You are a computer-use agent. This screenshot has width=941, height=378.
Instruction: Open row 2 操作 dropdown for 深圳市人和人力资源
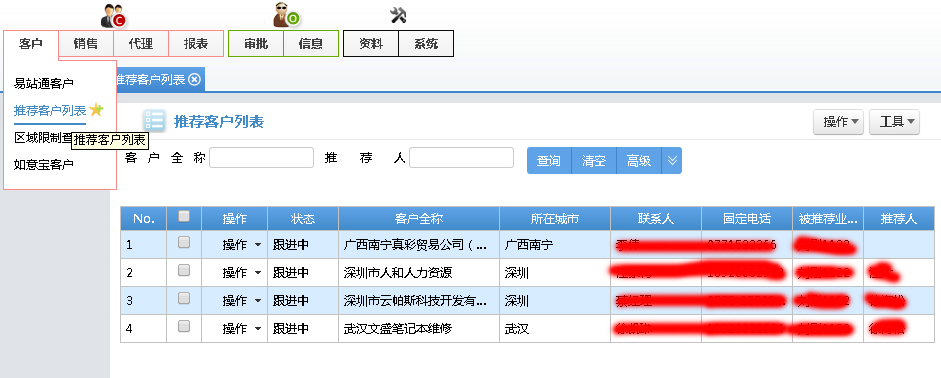[242, 273]
